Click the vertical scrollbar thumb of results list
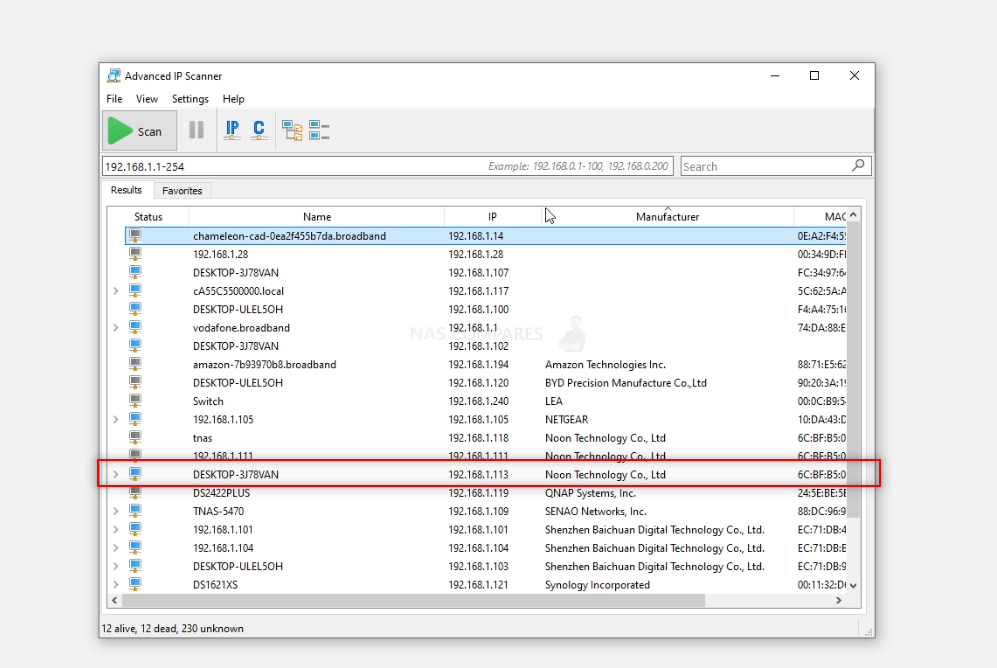The width and height of the screenshot is (997, 668). point(853,371)
